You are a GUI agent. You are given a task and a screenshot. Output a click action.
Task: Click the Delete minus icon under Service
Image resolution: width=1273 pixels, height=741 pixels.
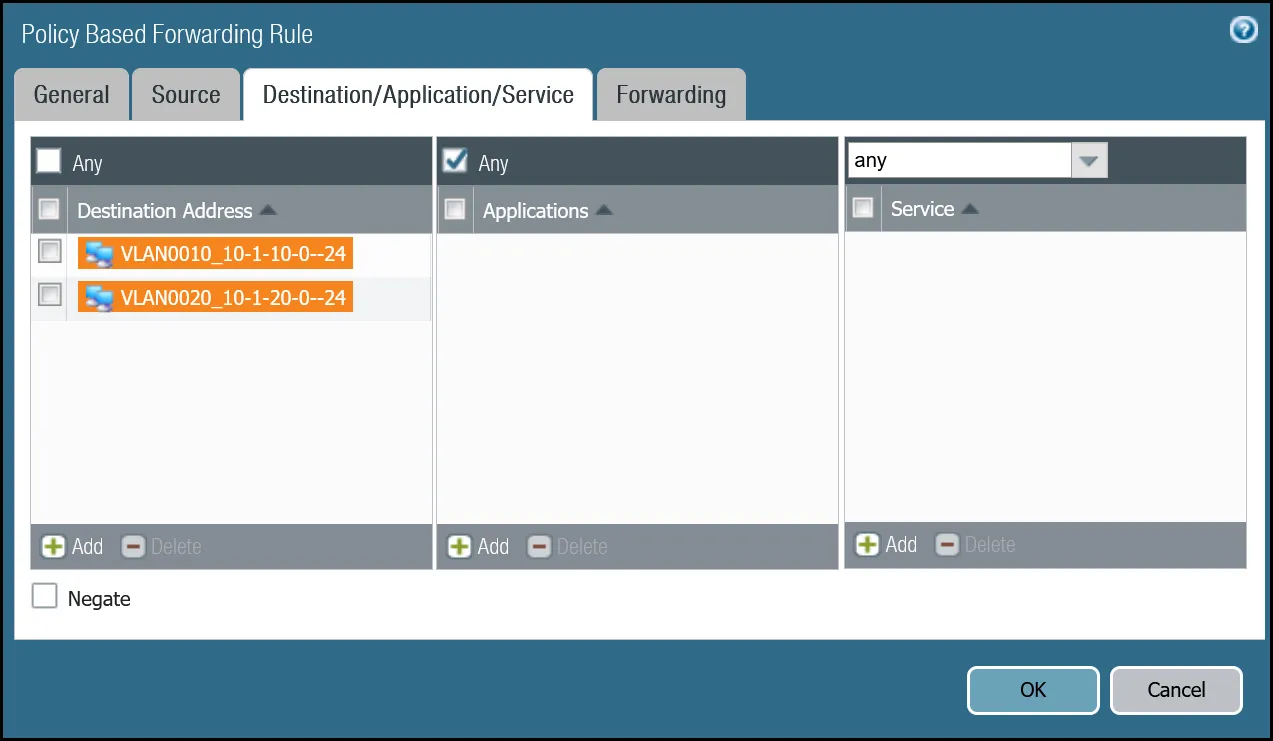(x=947, y=544)
